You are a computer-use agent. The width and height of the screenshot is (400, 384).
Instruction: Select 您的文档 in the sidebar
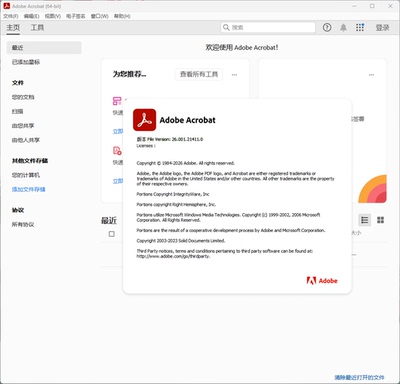(23, 97)
